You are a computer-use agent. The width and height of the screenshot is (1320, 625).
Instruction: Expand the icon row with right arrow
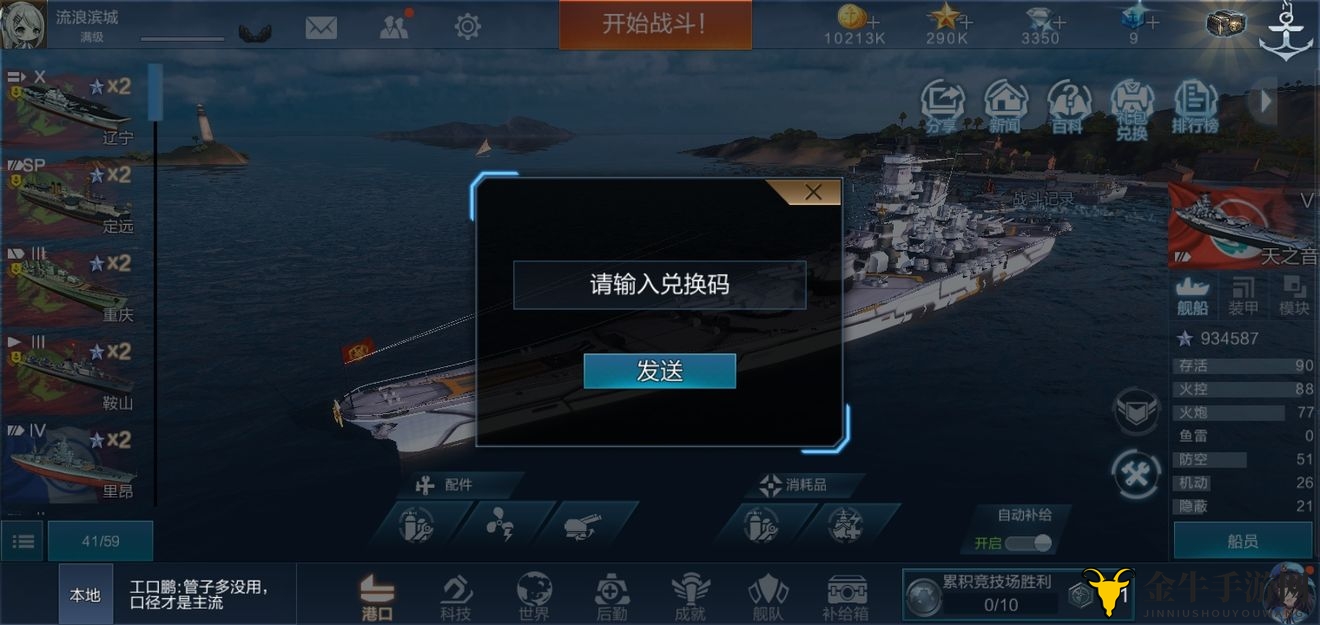tap(1266, 101)
